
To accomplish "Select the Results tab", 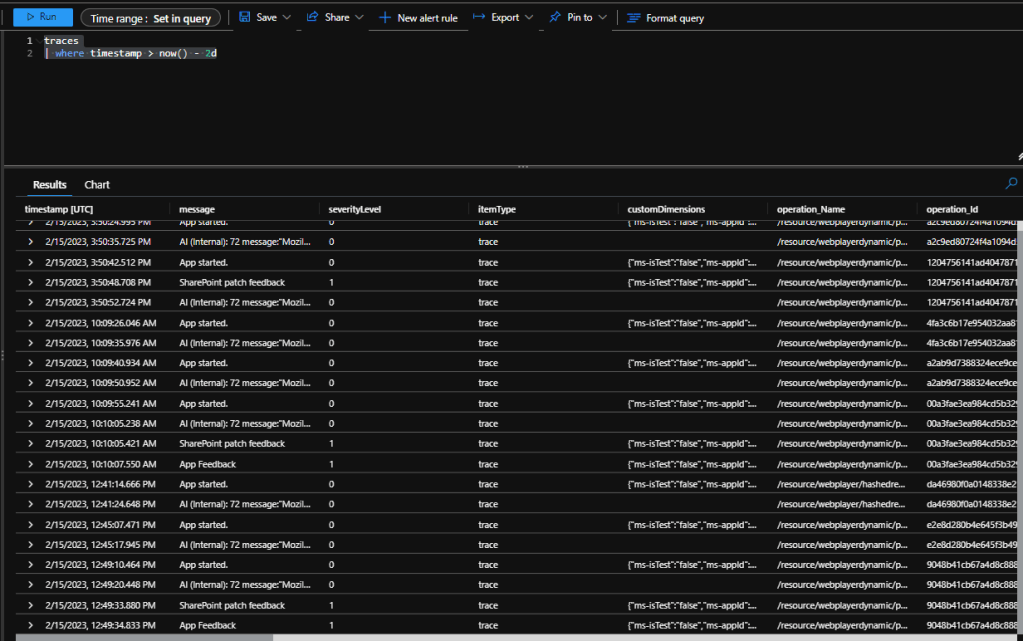I will pyautogui.click(x=50, y=185).
